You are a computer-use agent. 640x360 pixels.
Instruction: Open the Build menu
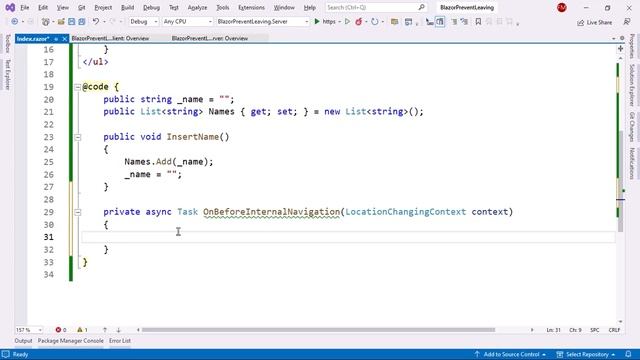tap(127, 7)
